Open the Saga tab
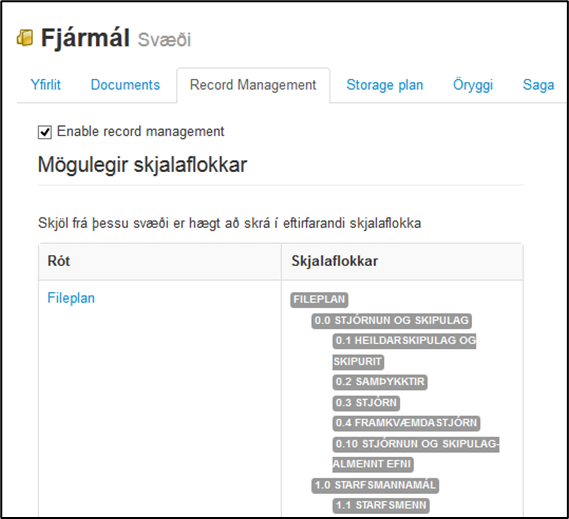The image size is (569, 519). pyautogui.click(x=538, y=85)
